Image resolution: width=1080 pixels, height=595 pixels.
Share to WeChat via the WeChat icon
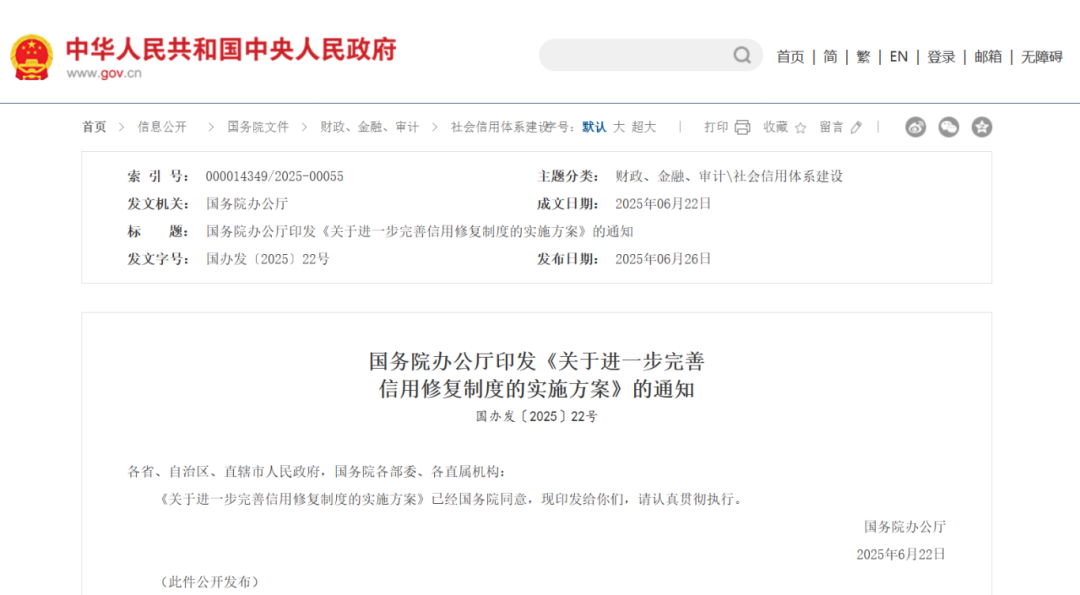[x=948, y=127]
